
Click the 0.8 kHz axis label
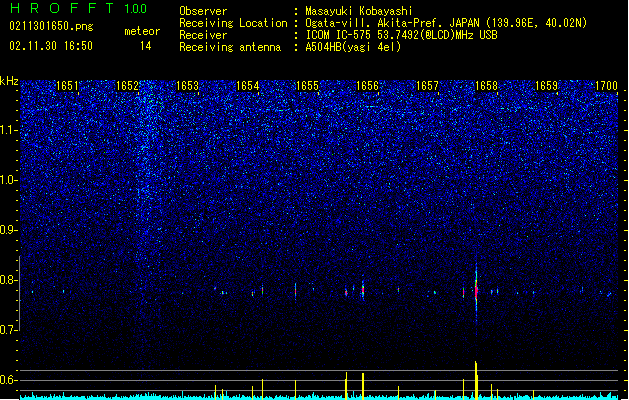(x=9, y=280)
